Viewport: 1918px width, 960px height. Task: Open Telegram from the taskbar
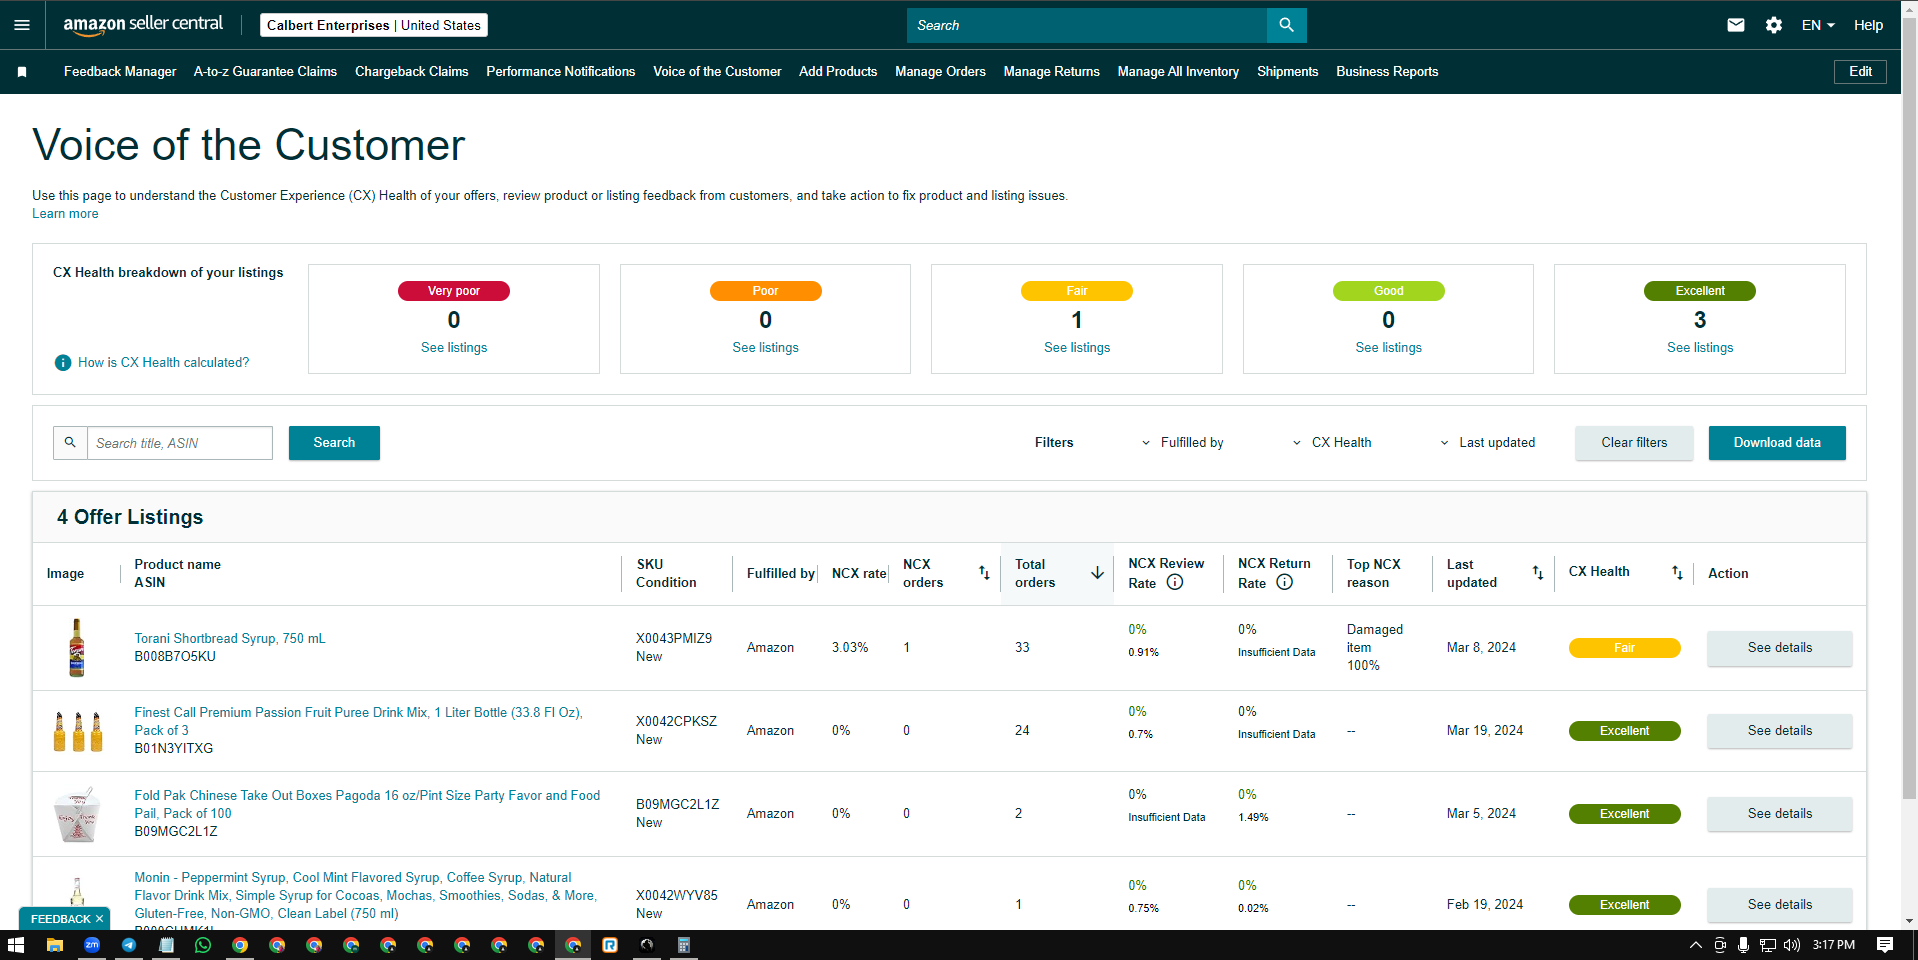tap(129, 945)
